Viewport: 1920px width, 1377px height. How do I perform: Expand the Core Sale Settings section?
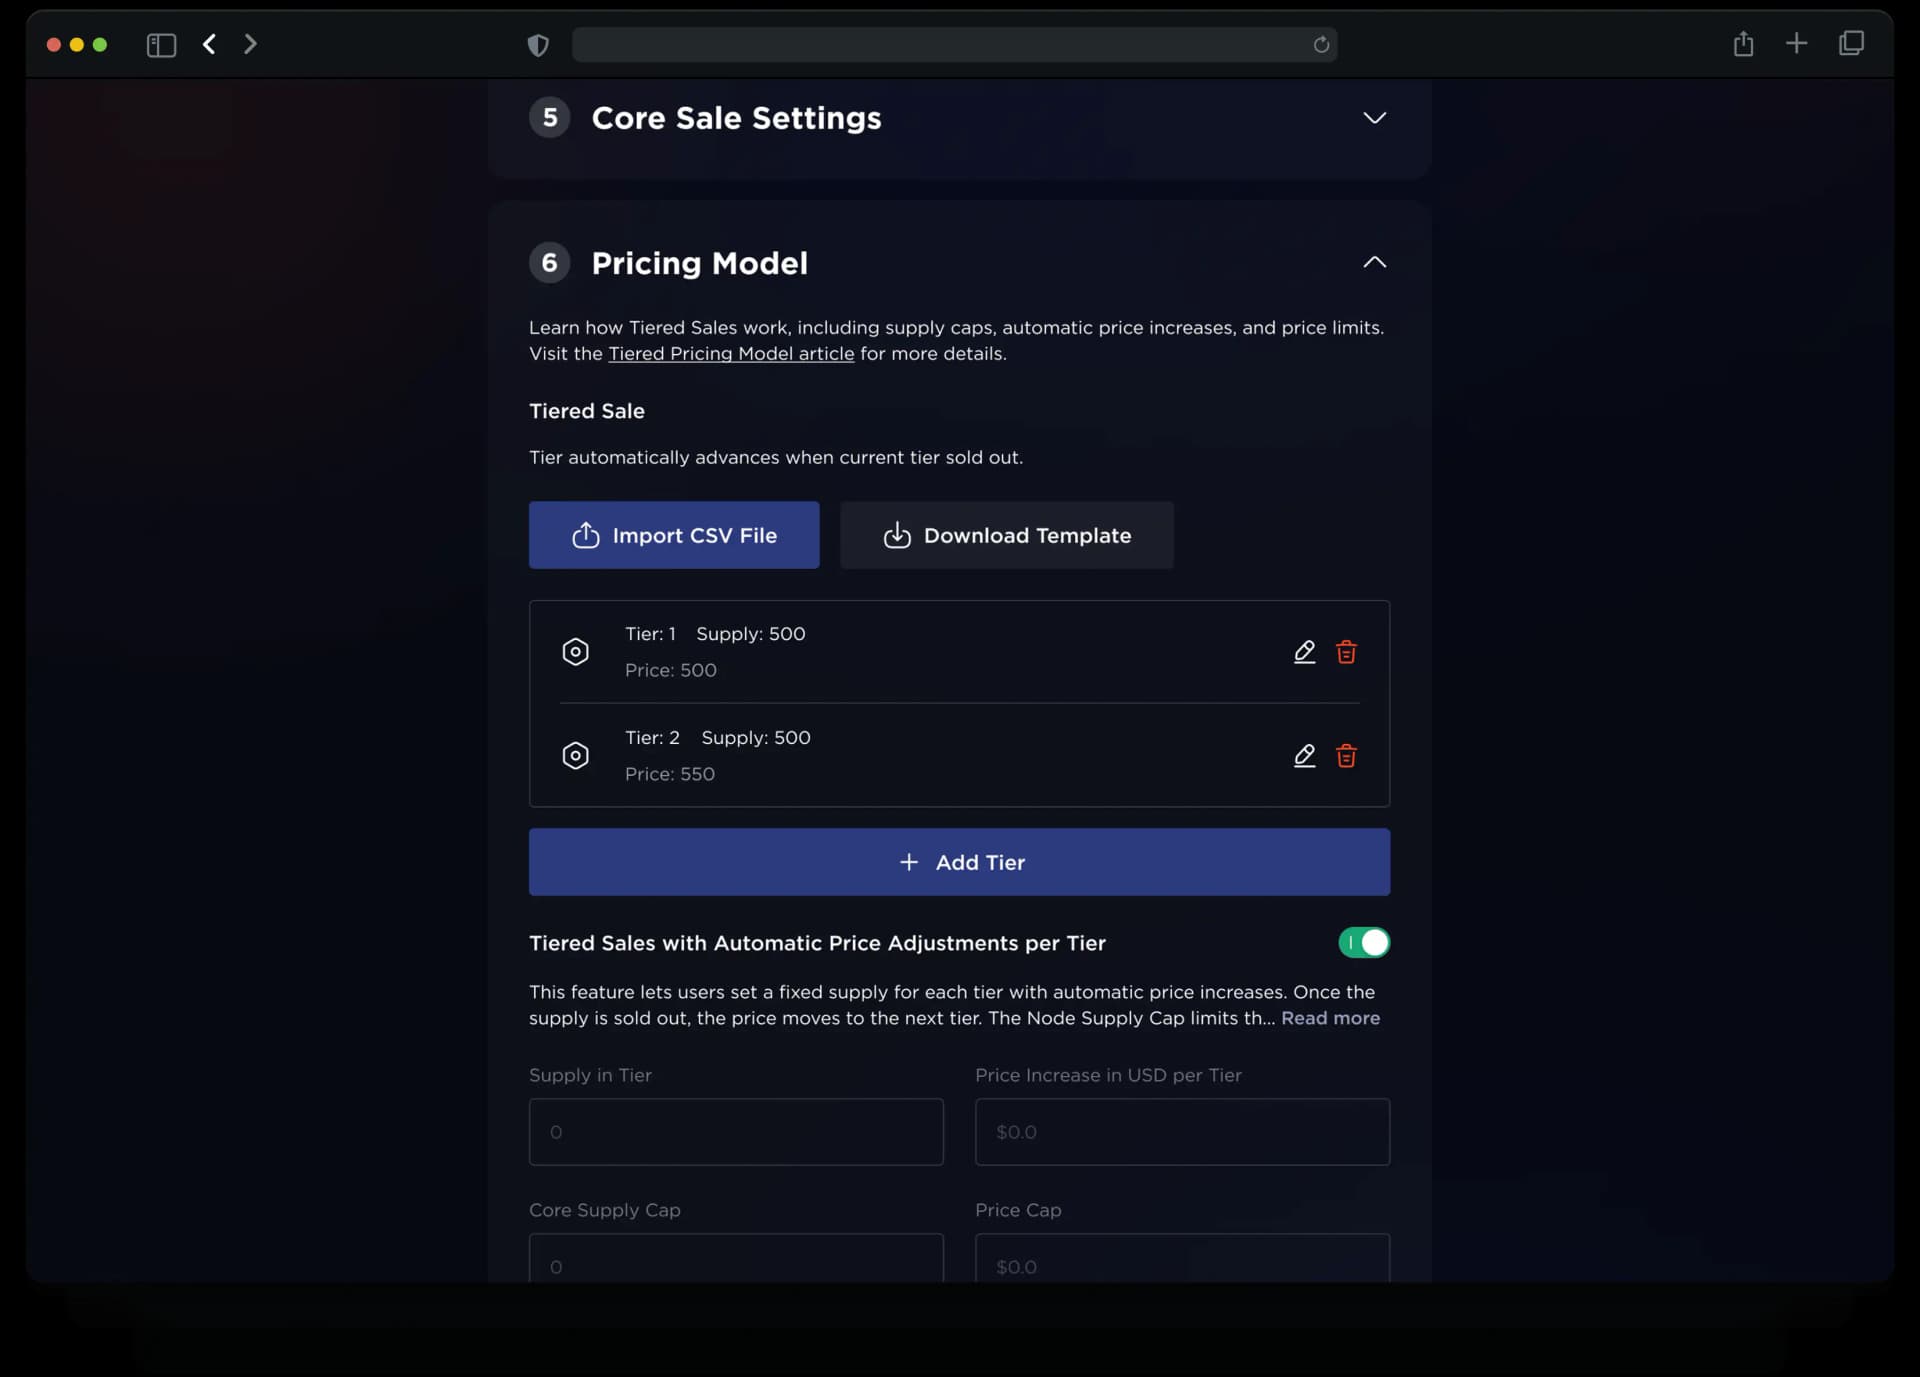pyautogui.click(x=1373, y=117)
